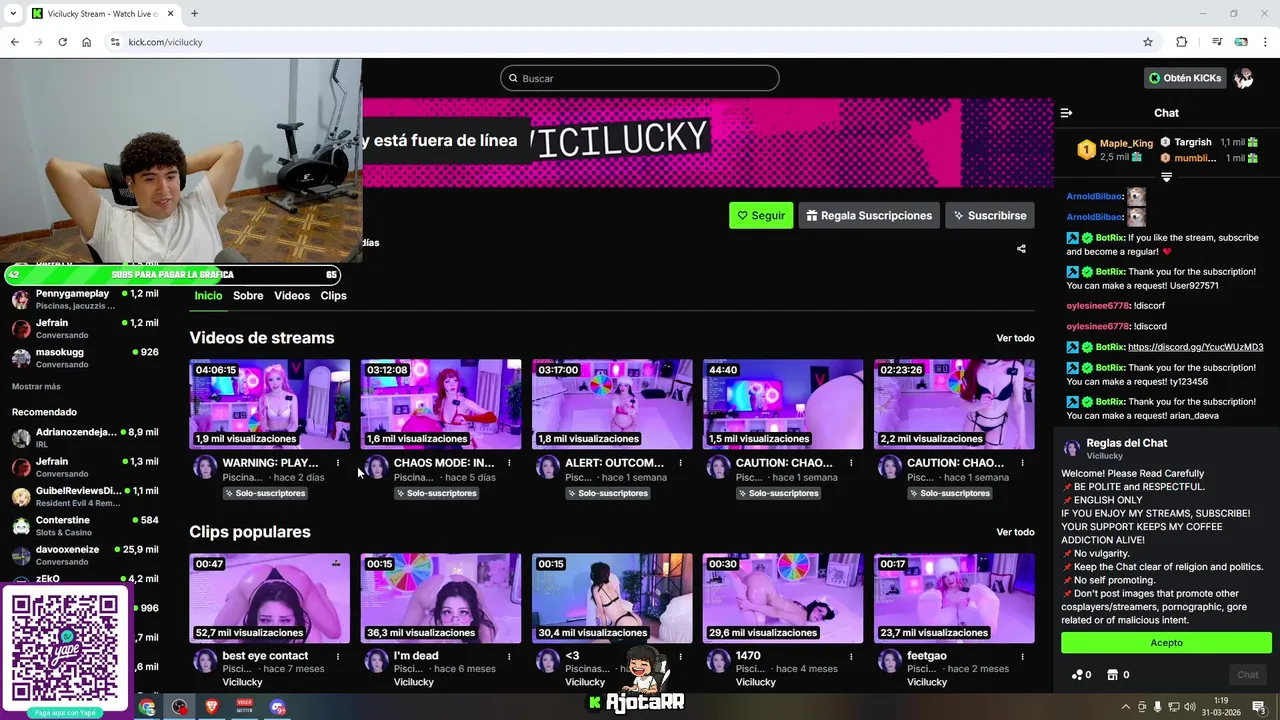
Task: Open options for CHAOS MODE video
Action: 509,463
